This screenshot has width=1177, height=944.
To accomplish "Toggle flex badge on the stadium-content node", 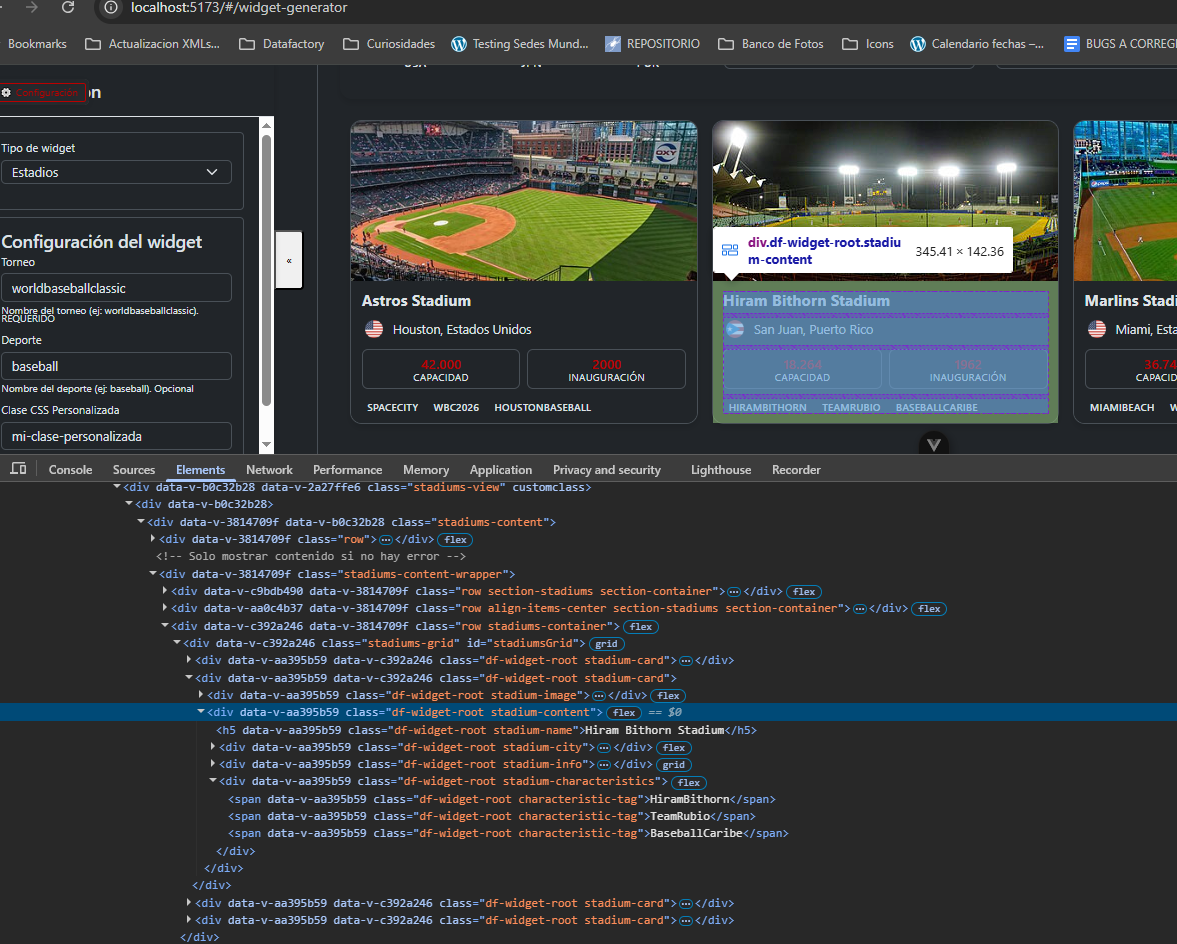I will [x=624, y=713].
